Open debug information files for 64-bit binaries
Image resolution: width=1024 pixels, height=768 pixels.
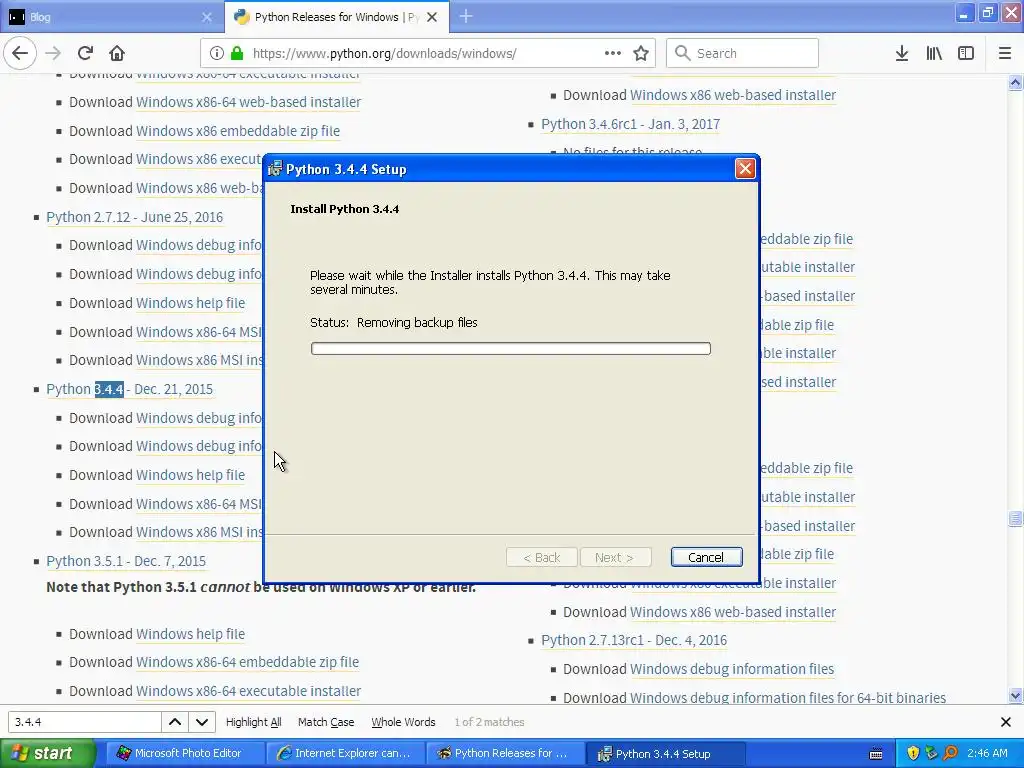click(788, 697)
